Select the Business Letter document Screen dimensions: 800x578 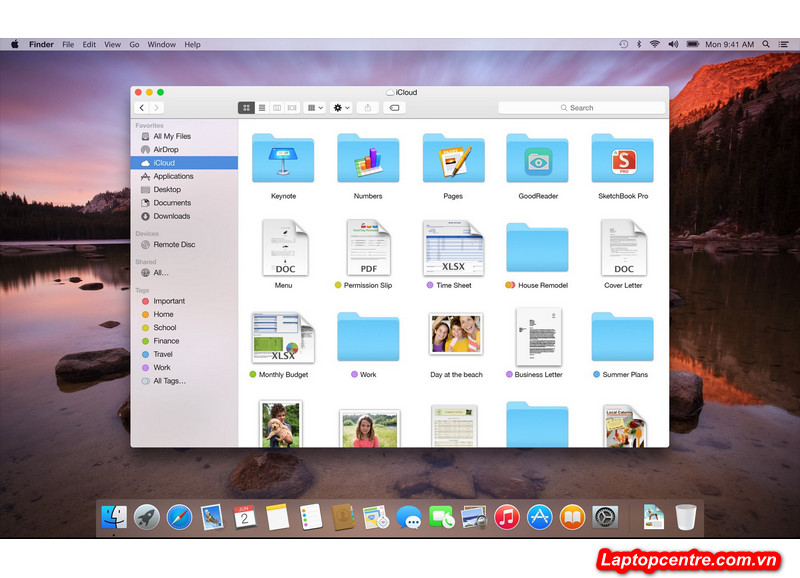point(539,337)
